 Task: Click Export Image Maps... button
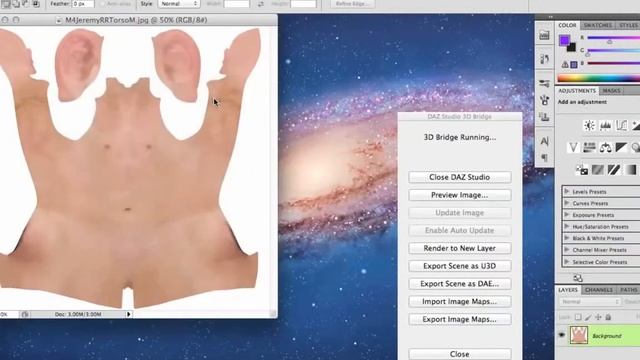(x=460, y=319)
